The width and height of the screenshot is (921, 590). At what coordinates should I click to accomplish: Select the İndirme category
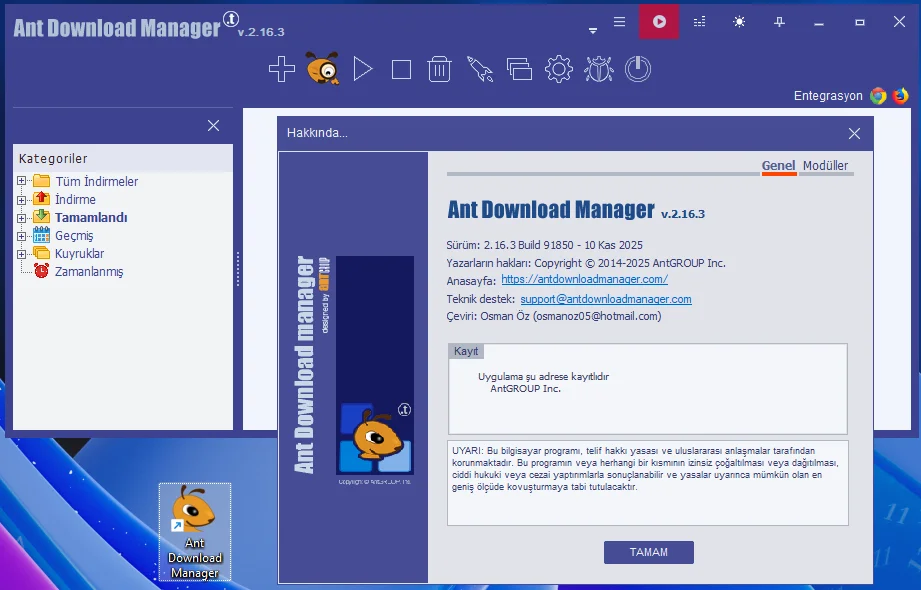(x=75, y=200)
